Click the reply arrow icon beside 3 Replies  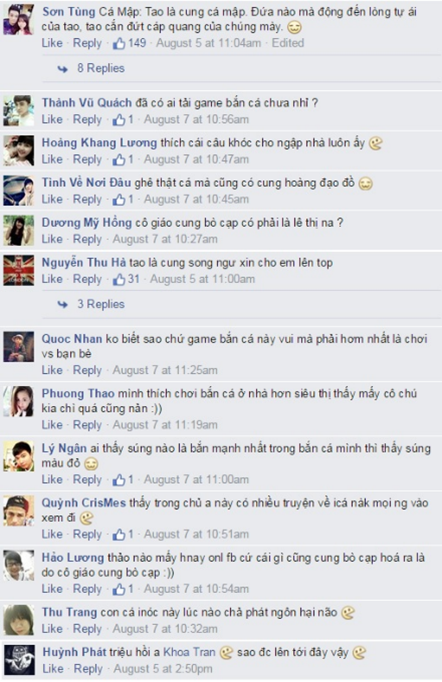tap(63, 304)
